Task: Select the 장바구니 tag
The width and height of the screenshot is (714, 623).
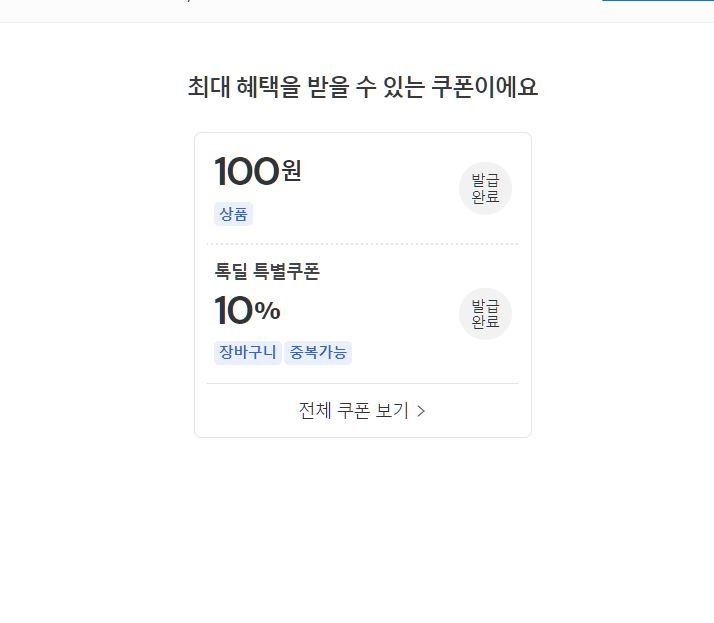Action: [248, 352]
